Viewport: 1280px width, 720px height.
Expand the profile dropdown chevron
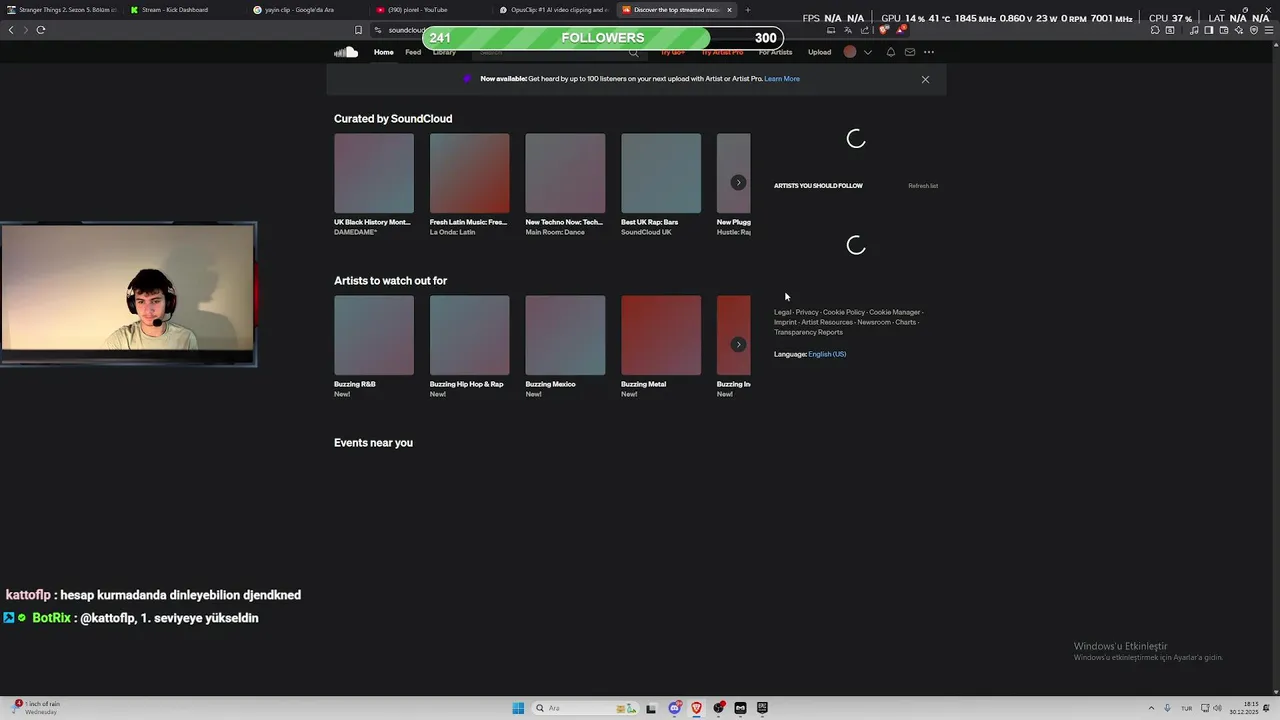(x=868, y=52)
